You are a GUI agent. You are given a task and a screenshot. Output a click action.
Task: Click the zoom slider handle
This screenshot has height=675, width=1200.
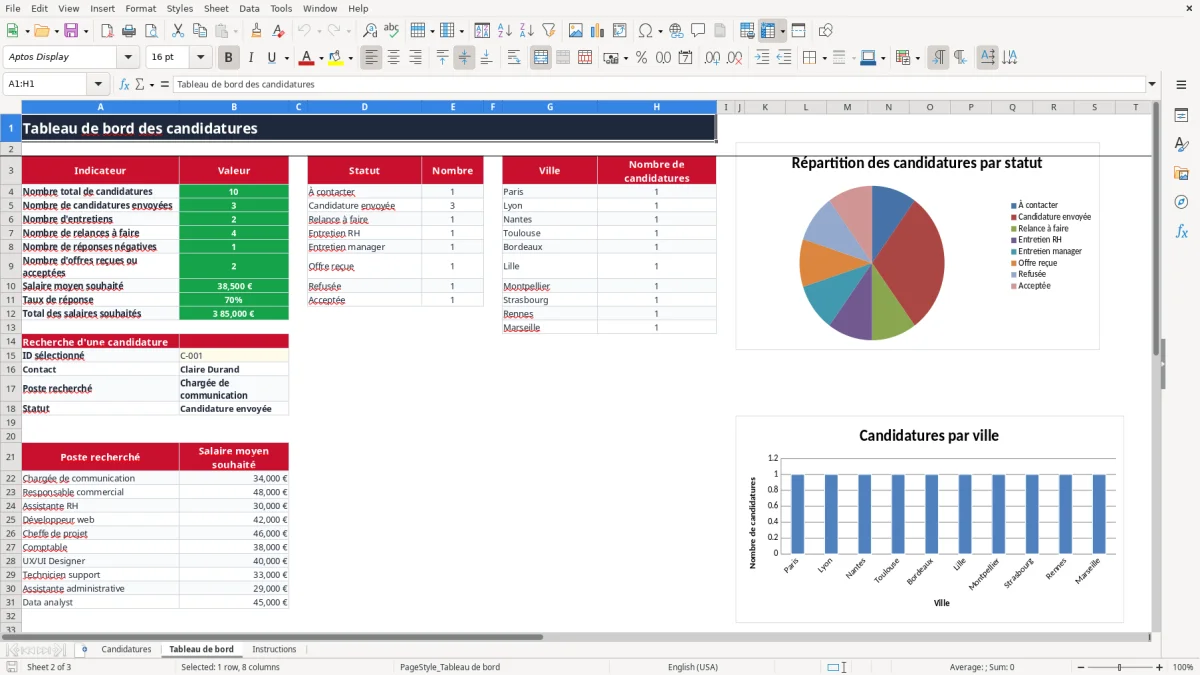click(x=1120, y=667)
